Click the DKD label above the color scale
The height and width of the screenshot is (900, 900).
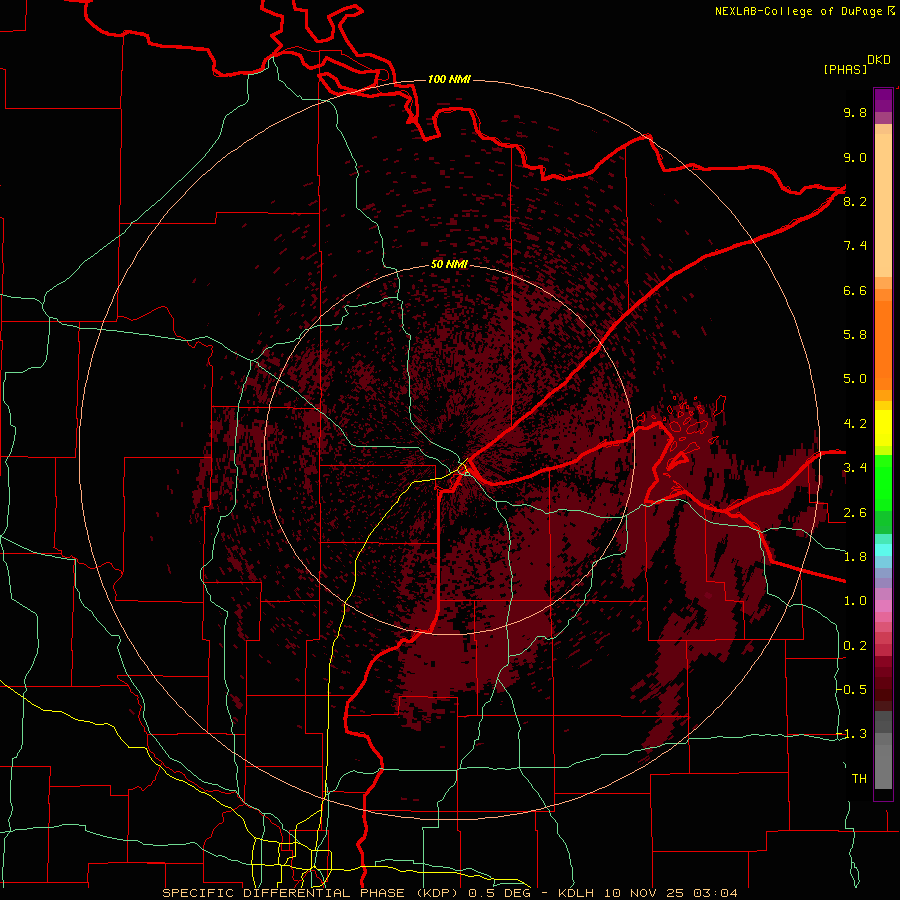[x=879, y=60]
